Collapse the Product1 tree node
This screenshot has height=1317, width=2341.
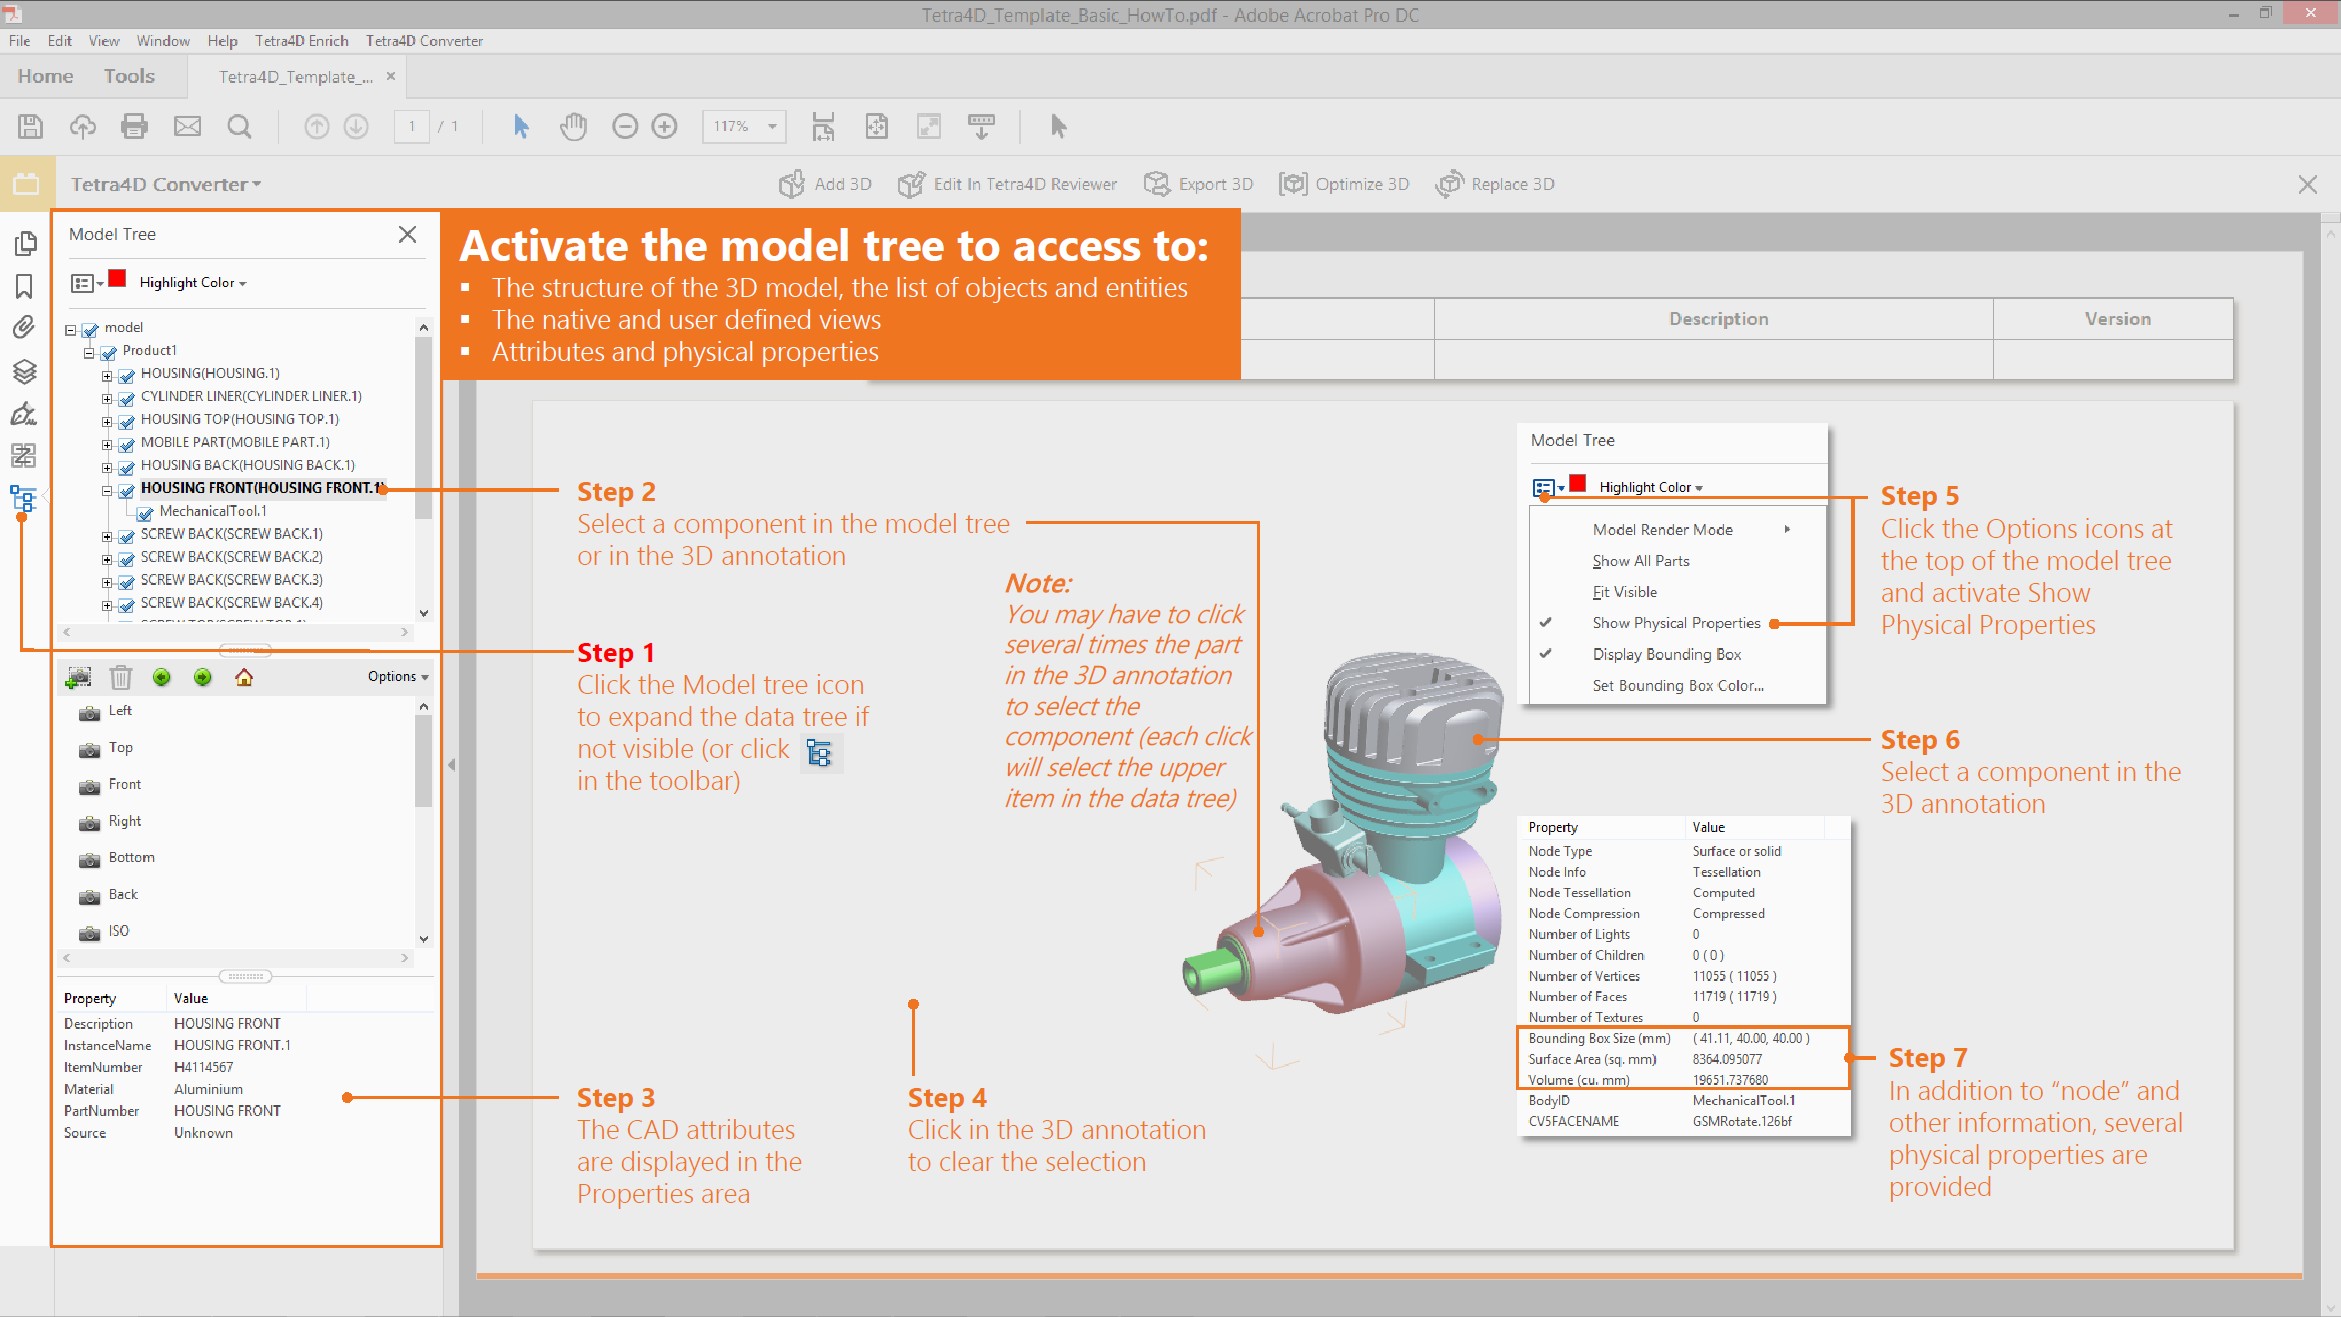coord(89,353)
